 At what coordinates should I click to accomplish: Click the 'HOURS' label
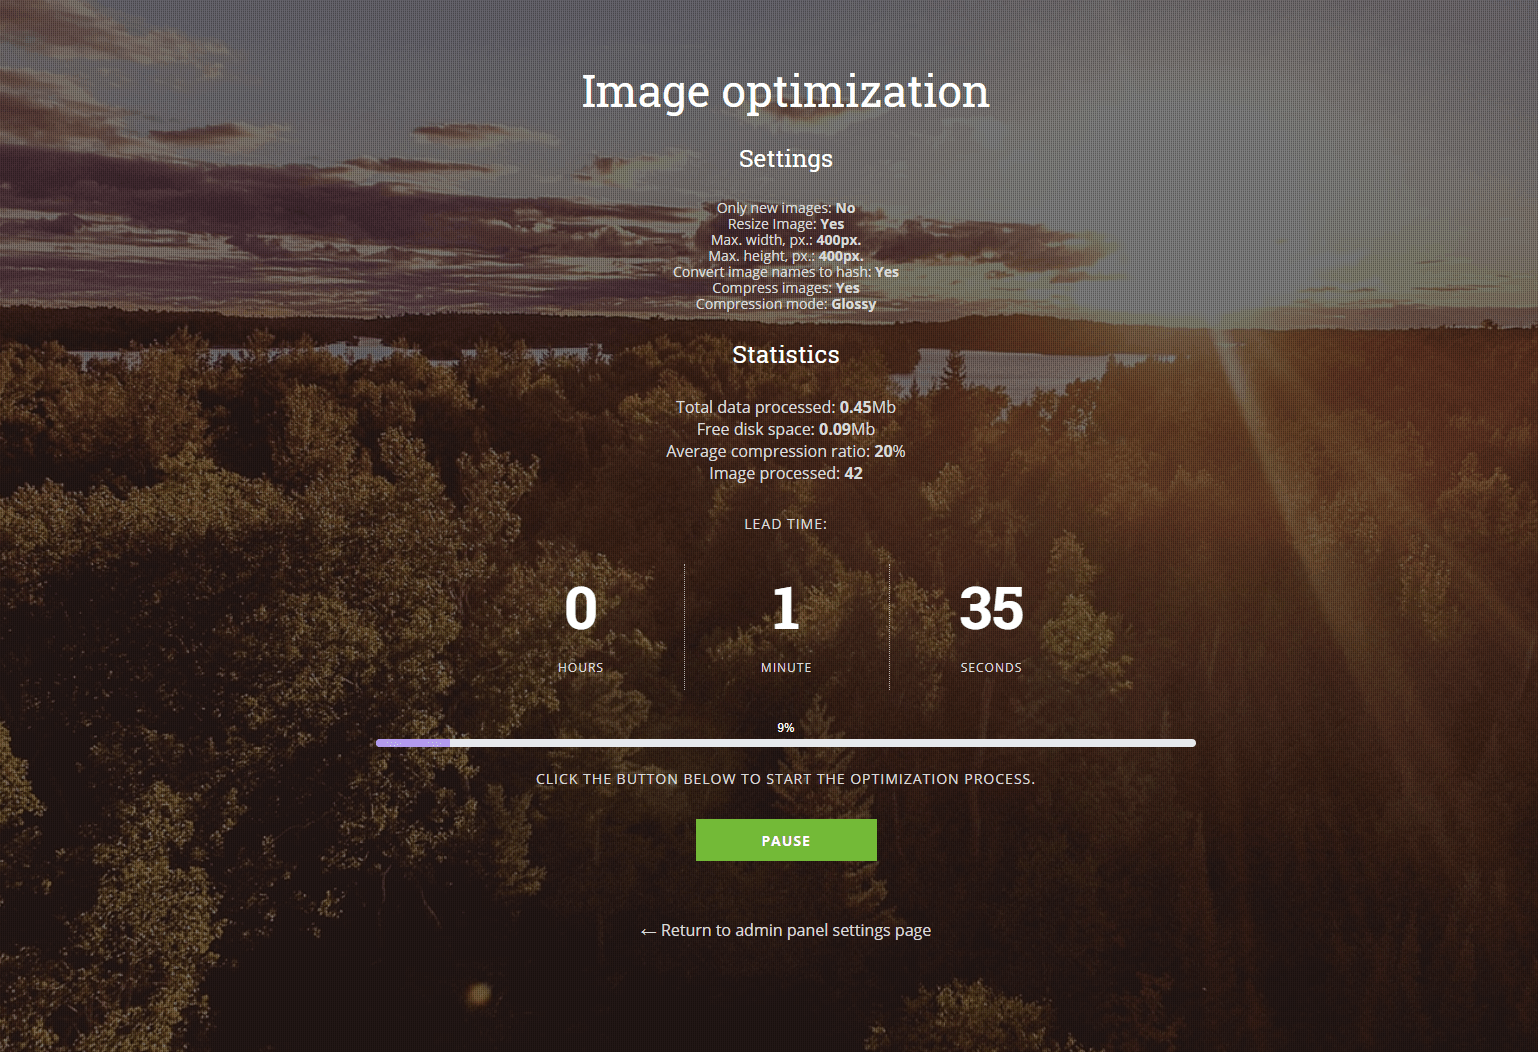pyautogui.click(x=581, y=667)
